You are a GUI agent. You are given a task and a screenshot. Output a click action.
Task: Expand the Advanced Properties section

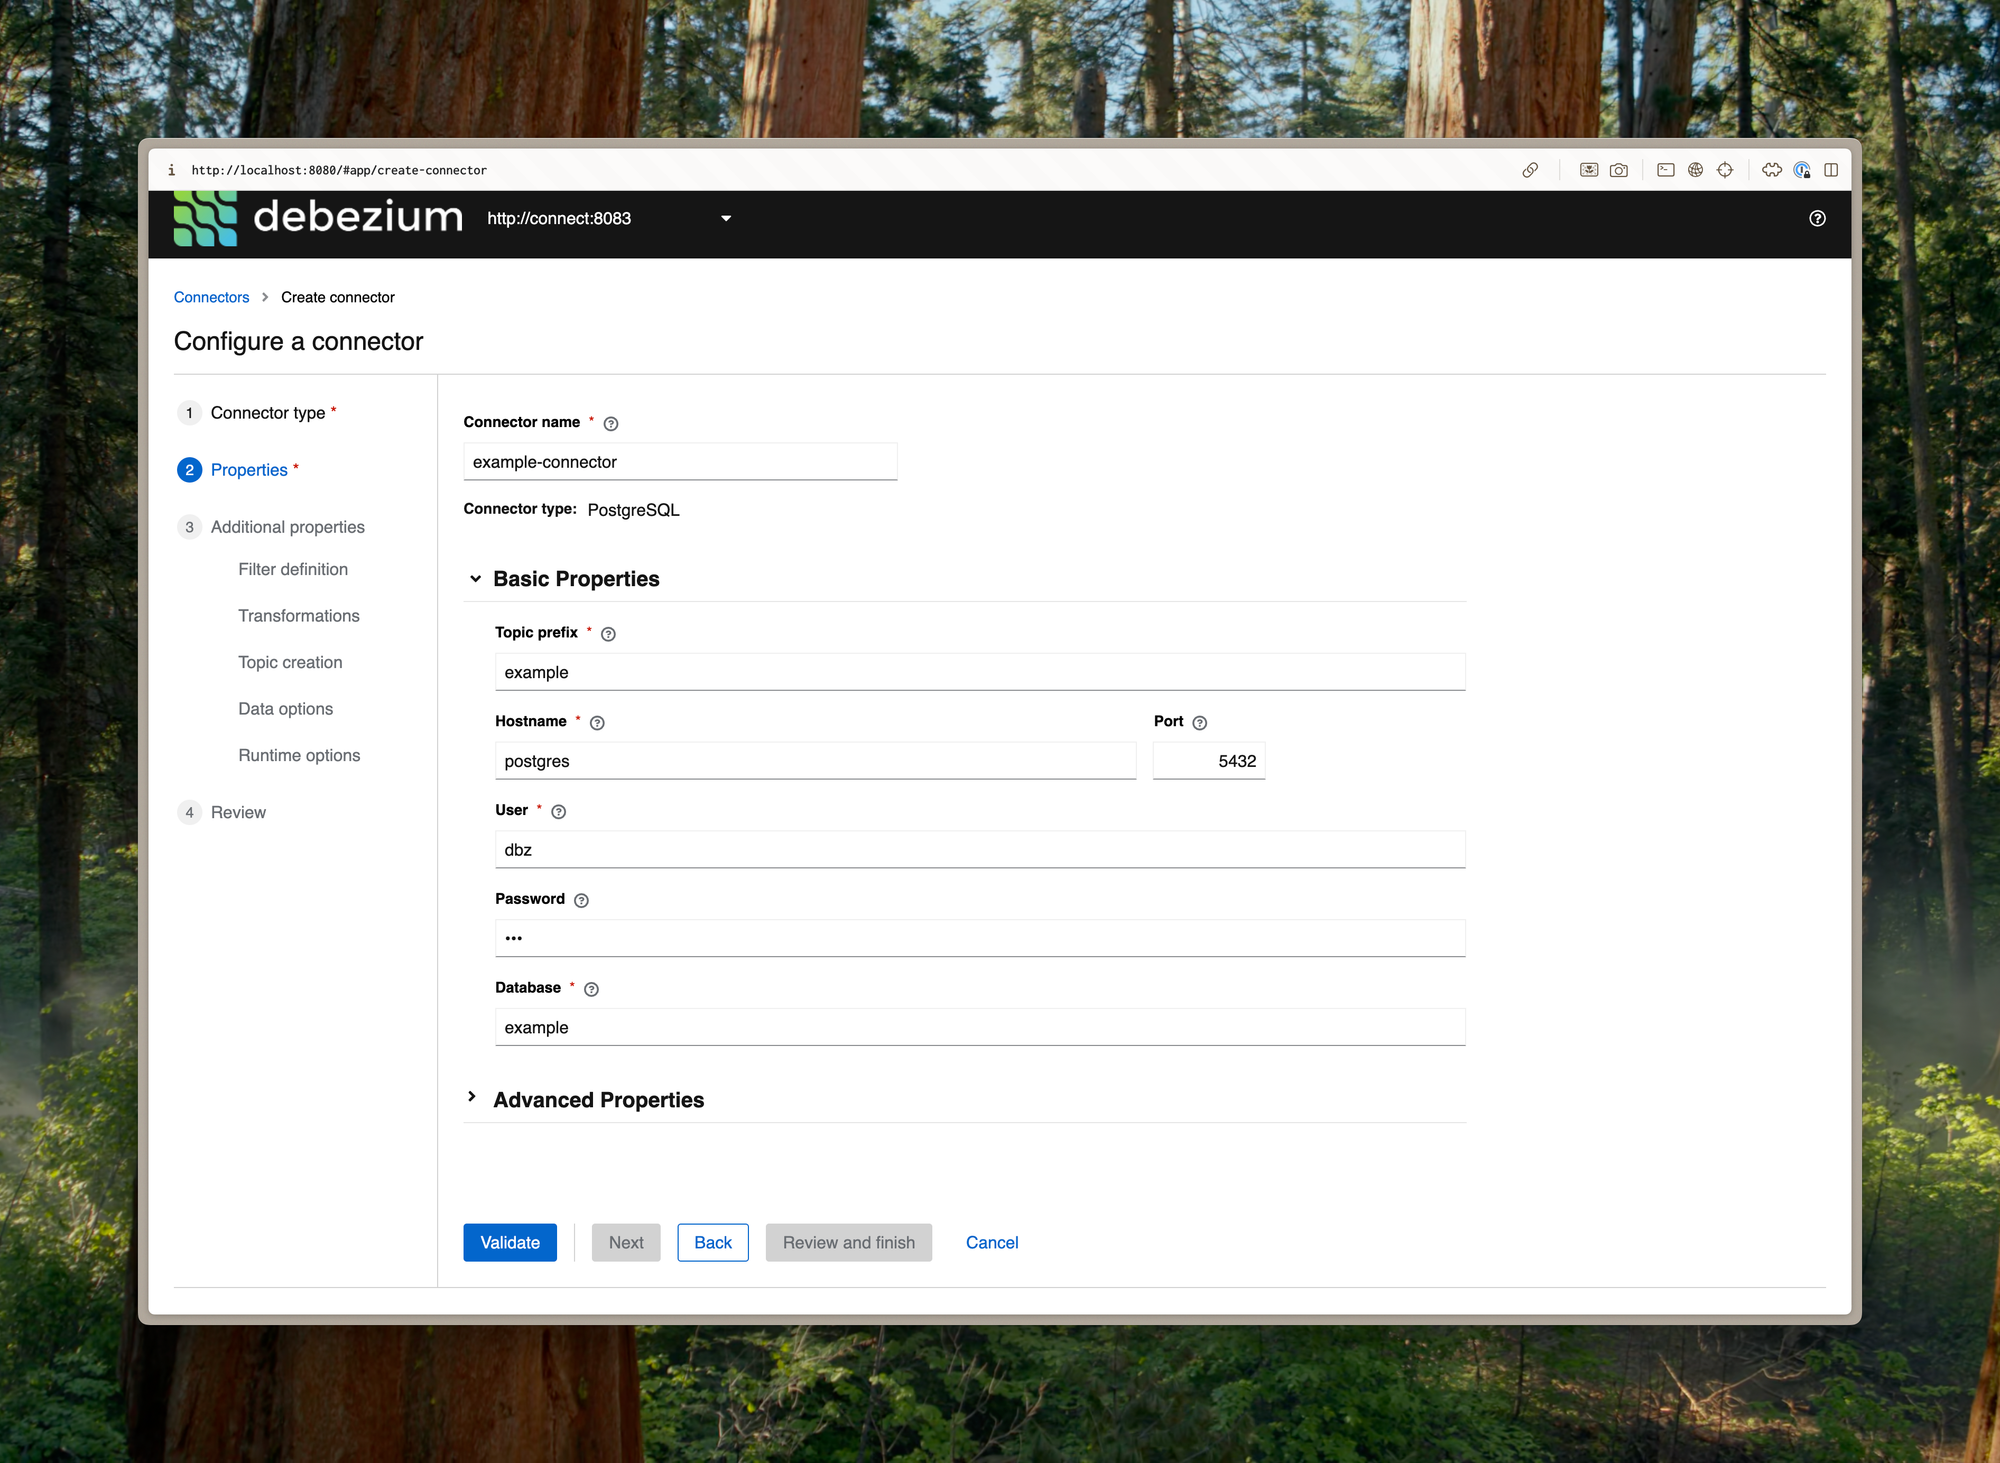[472, 1098]
